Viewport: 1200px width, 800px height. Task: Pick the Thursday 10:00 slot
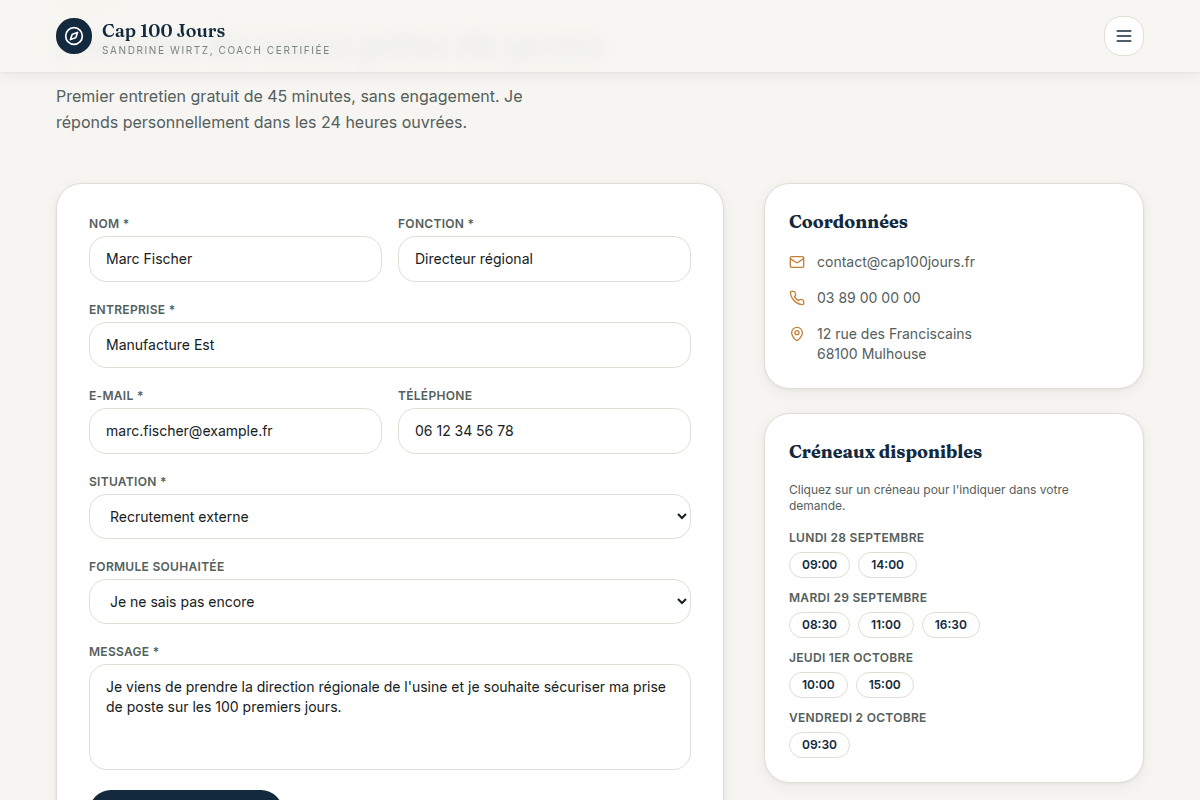coord(818,685)
